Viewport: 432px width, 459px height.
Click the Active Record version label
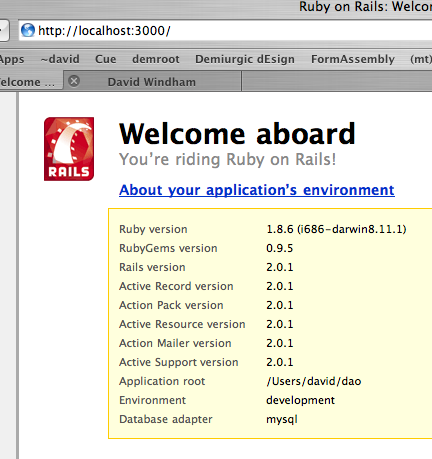click(x=176, y=286)
